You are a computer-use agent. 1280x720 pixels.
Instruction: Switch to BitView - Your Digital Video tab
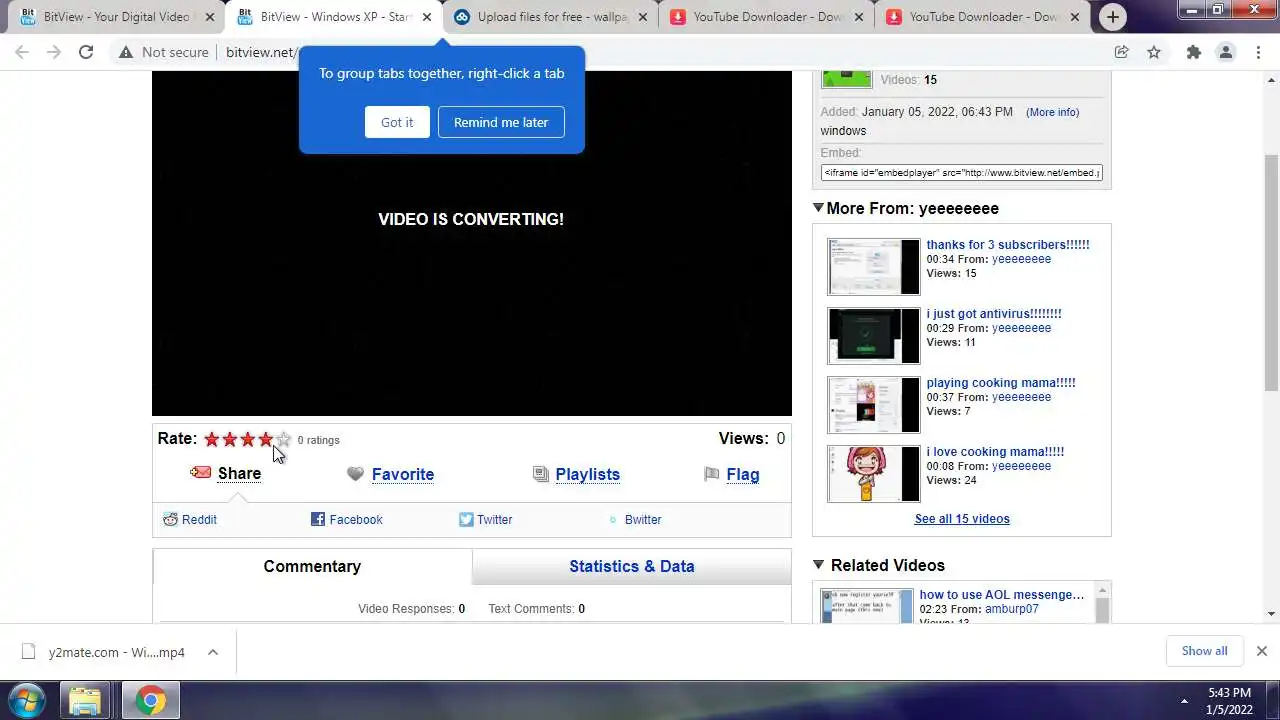tap(116, 17)
